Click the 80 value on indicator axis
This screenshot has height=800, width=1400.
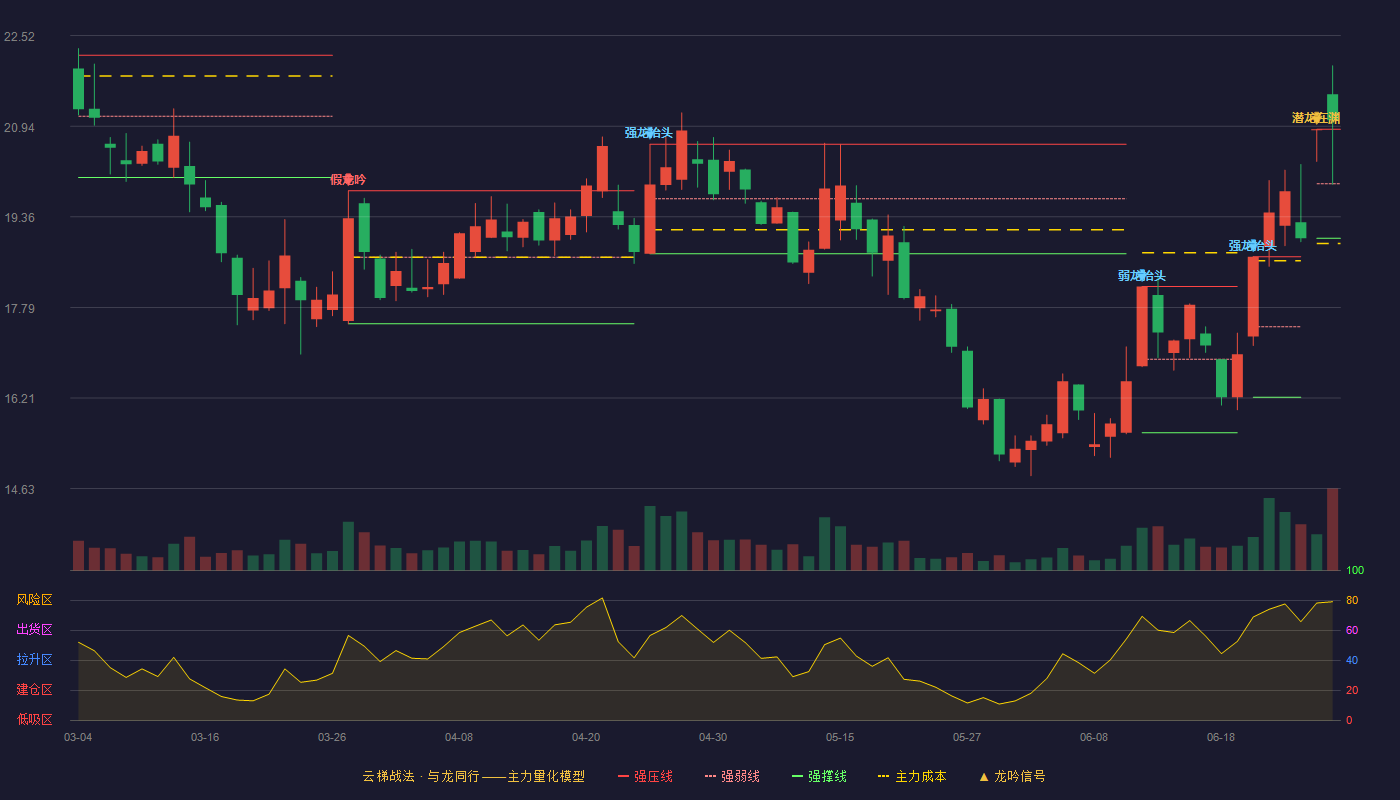[x=1351, y=600]
